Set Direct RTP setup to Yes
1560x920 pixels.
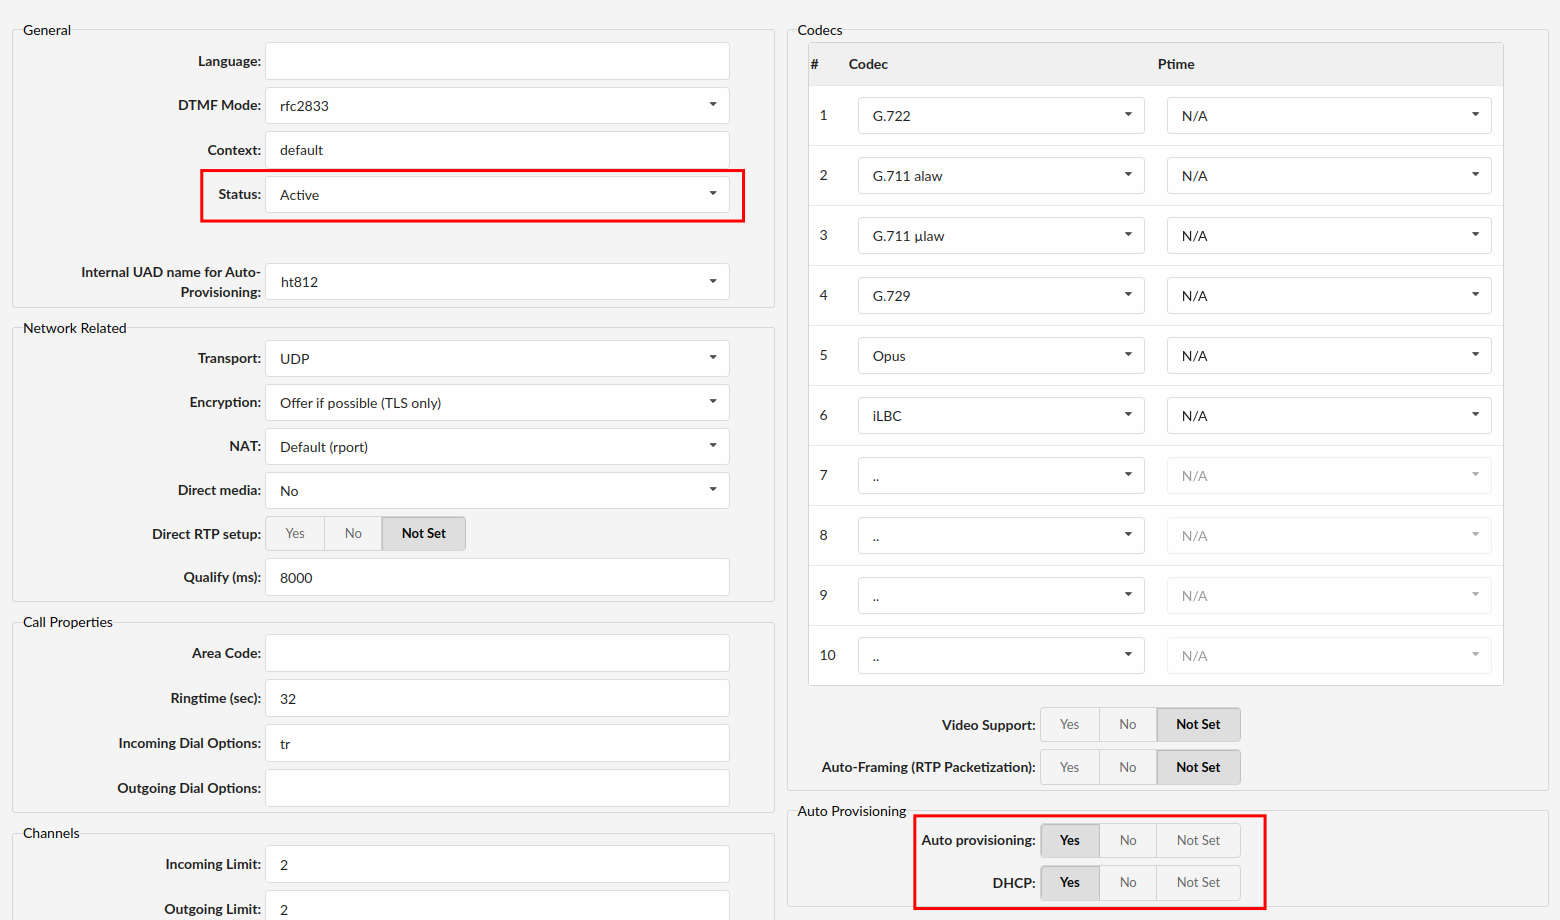[x=295, y=533]
